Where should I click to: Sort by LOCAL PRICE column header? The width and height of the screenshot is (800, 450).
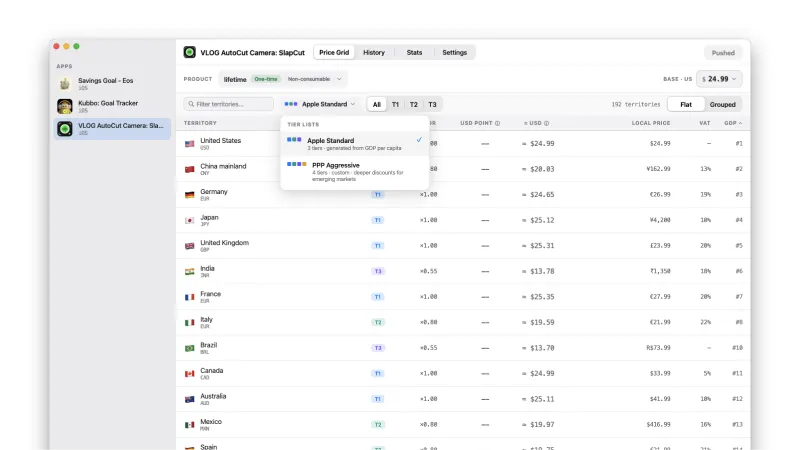(x=651, y=123)
